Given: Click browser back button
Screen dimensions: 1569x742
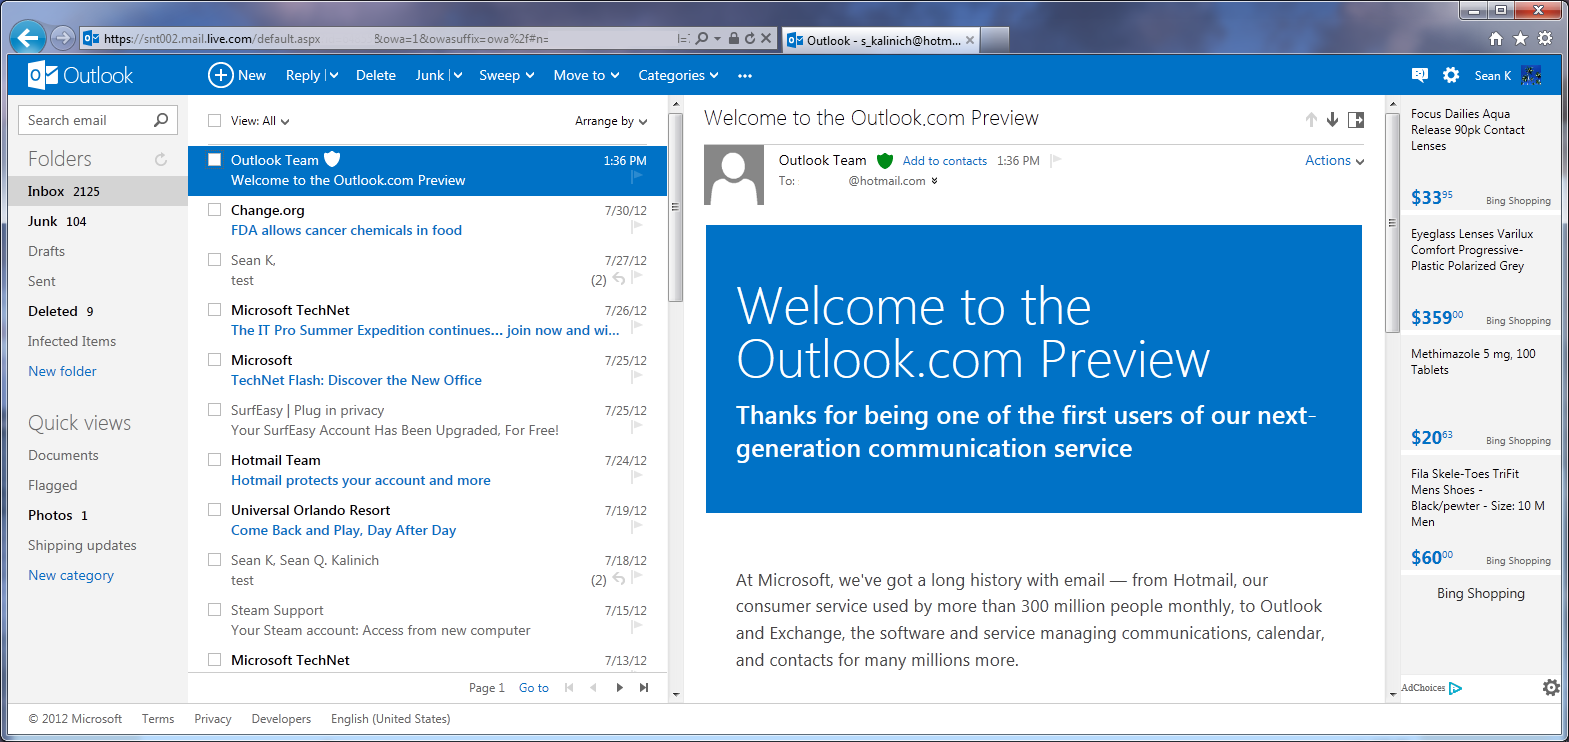Looking at the screenshot, I should click(x=28, y=38).
